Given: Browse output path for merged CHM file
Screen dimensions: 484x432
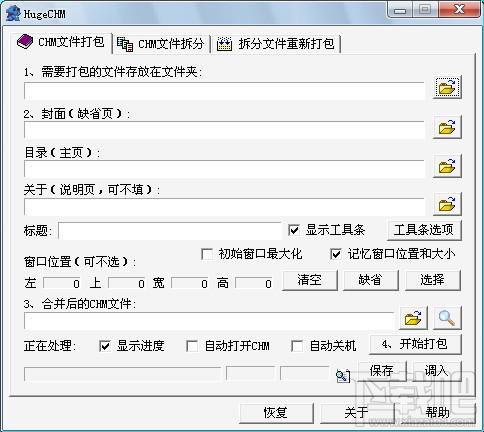Looking at the screenshot, I should [413, 318].
